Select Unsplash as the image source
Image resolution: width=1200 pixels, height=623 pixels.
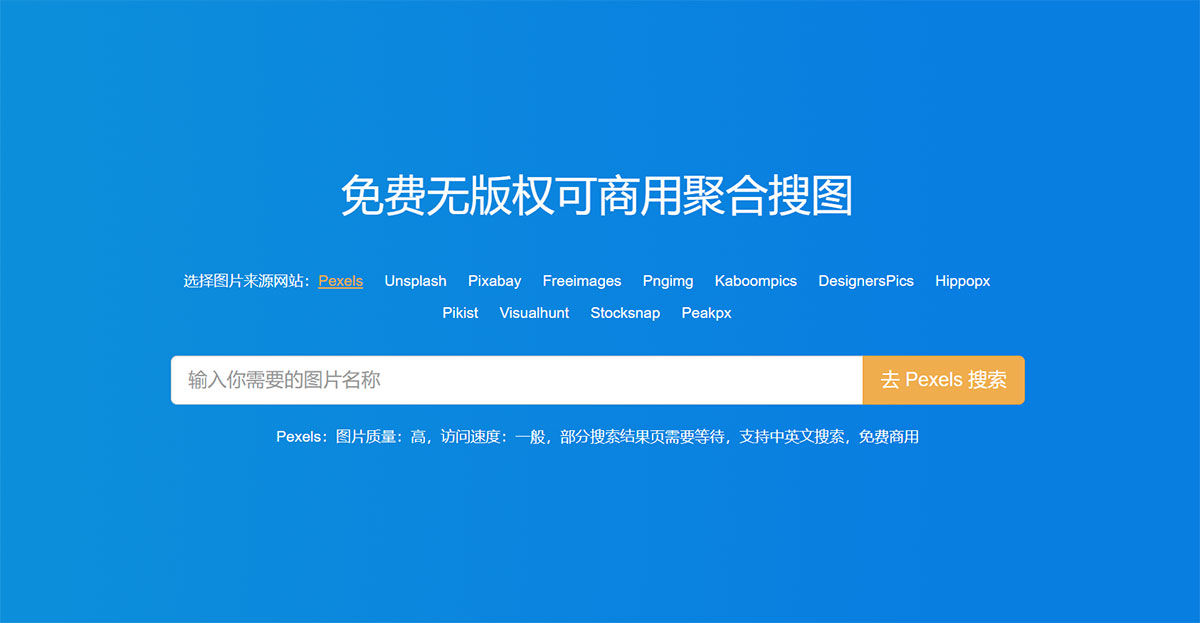(x=415, y=281)
